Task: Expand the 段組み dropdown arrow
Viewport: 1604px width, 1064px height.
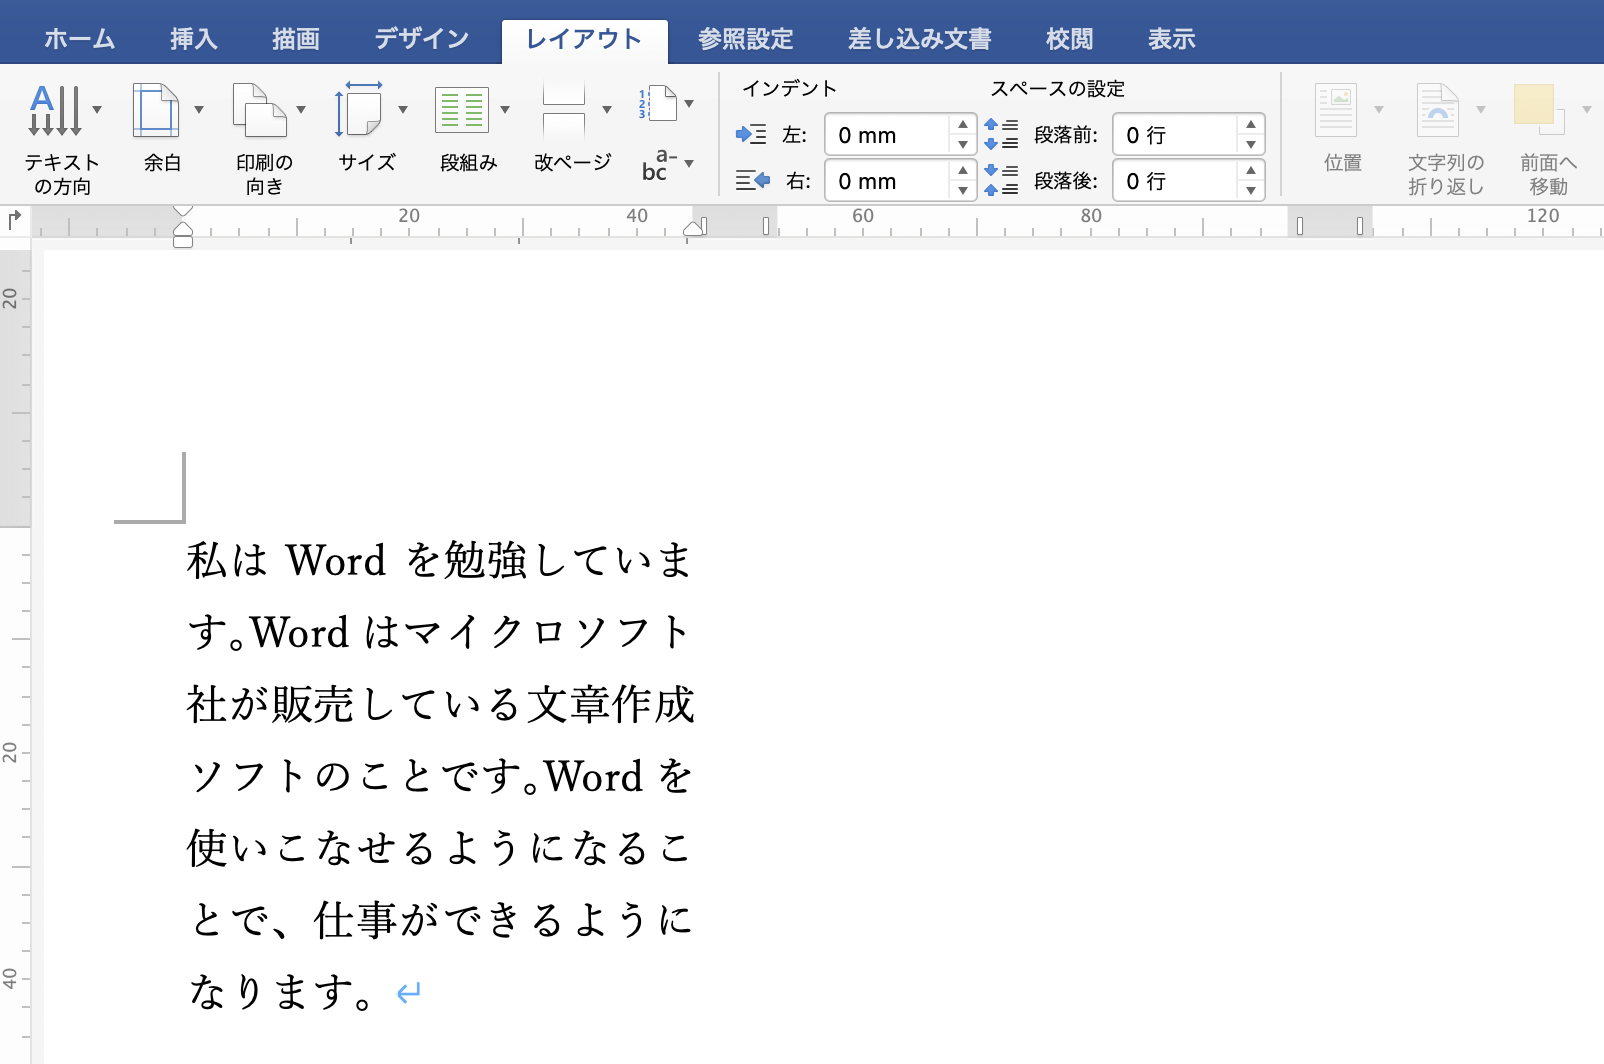Action: pos(505,110)
